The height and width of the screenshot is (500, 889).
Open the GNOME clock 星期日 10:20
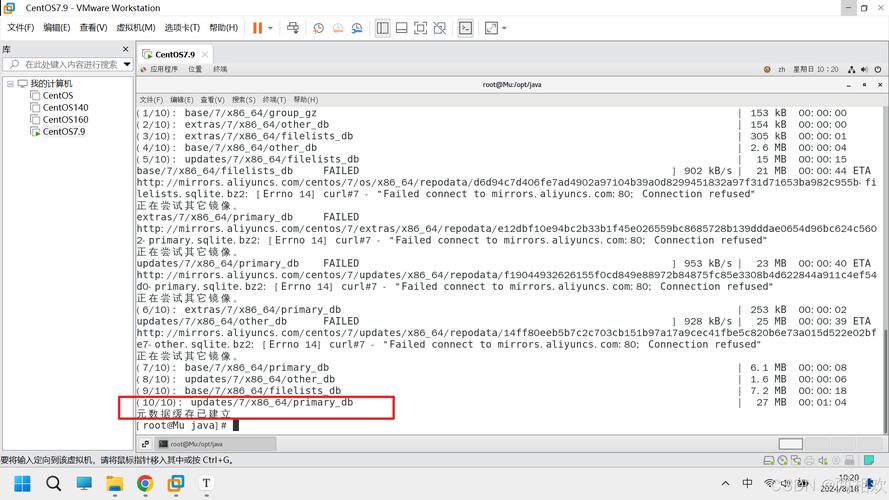click(x=815, y=69)
